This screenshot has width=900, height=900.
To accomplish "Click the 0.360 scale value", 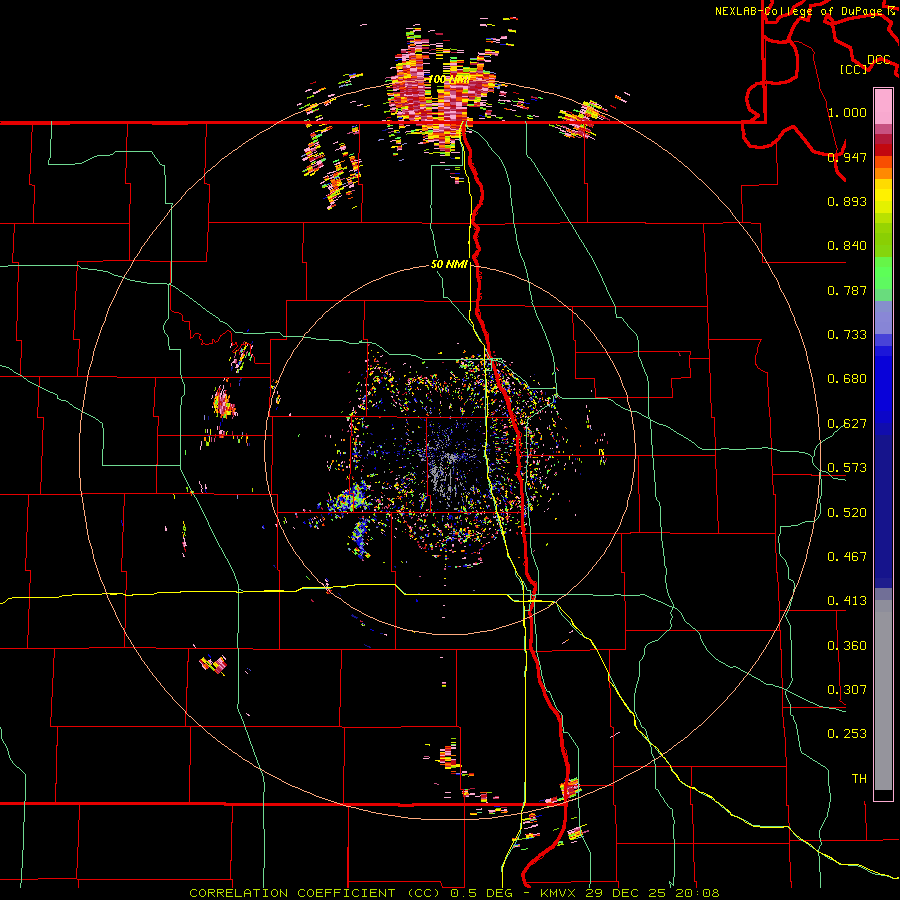I will [x=847, y=646].
